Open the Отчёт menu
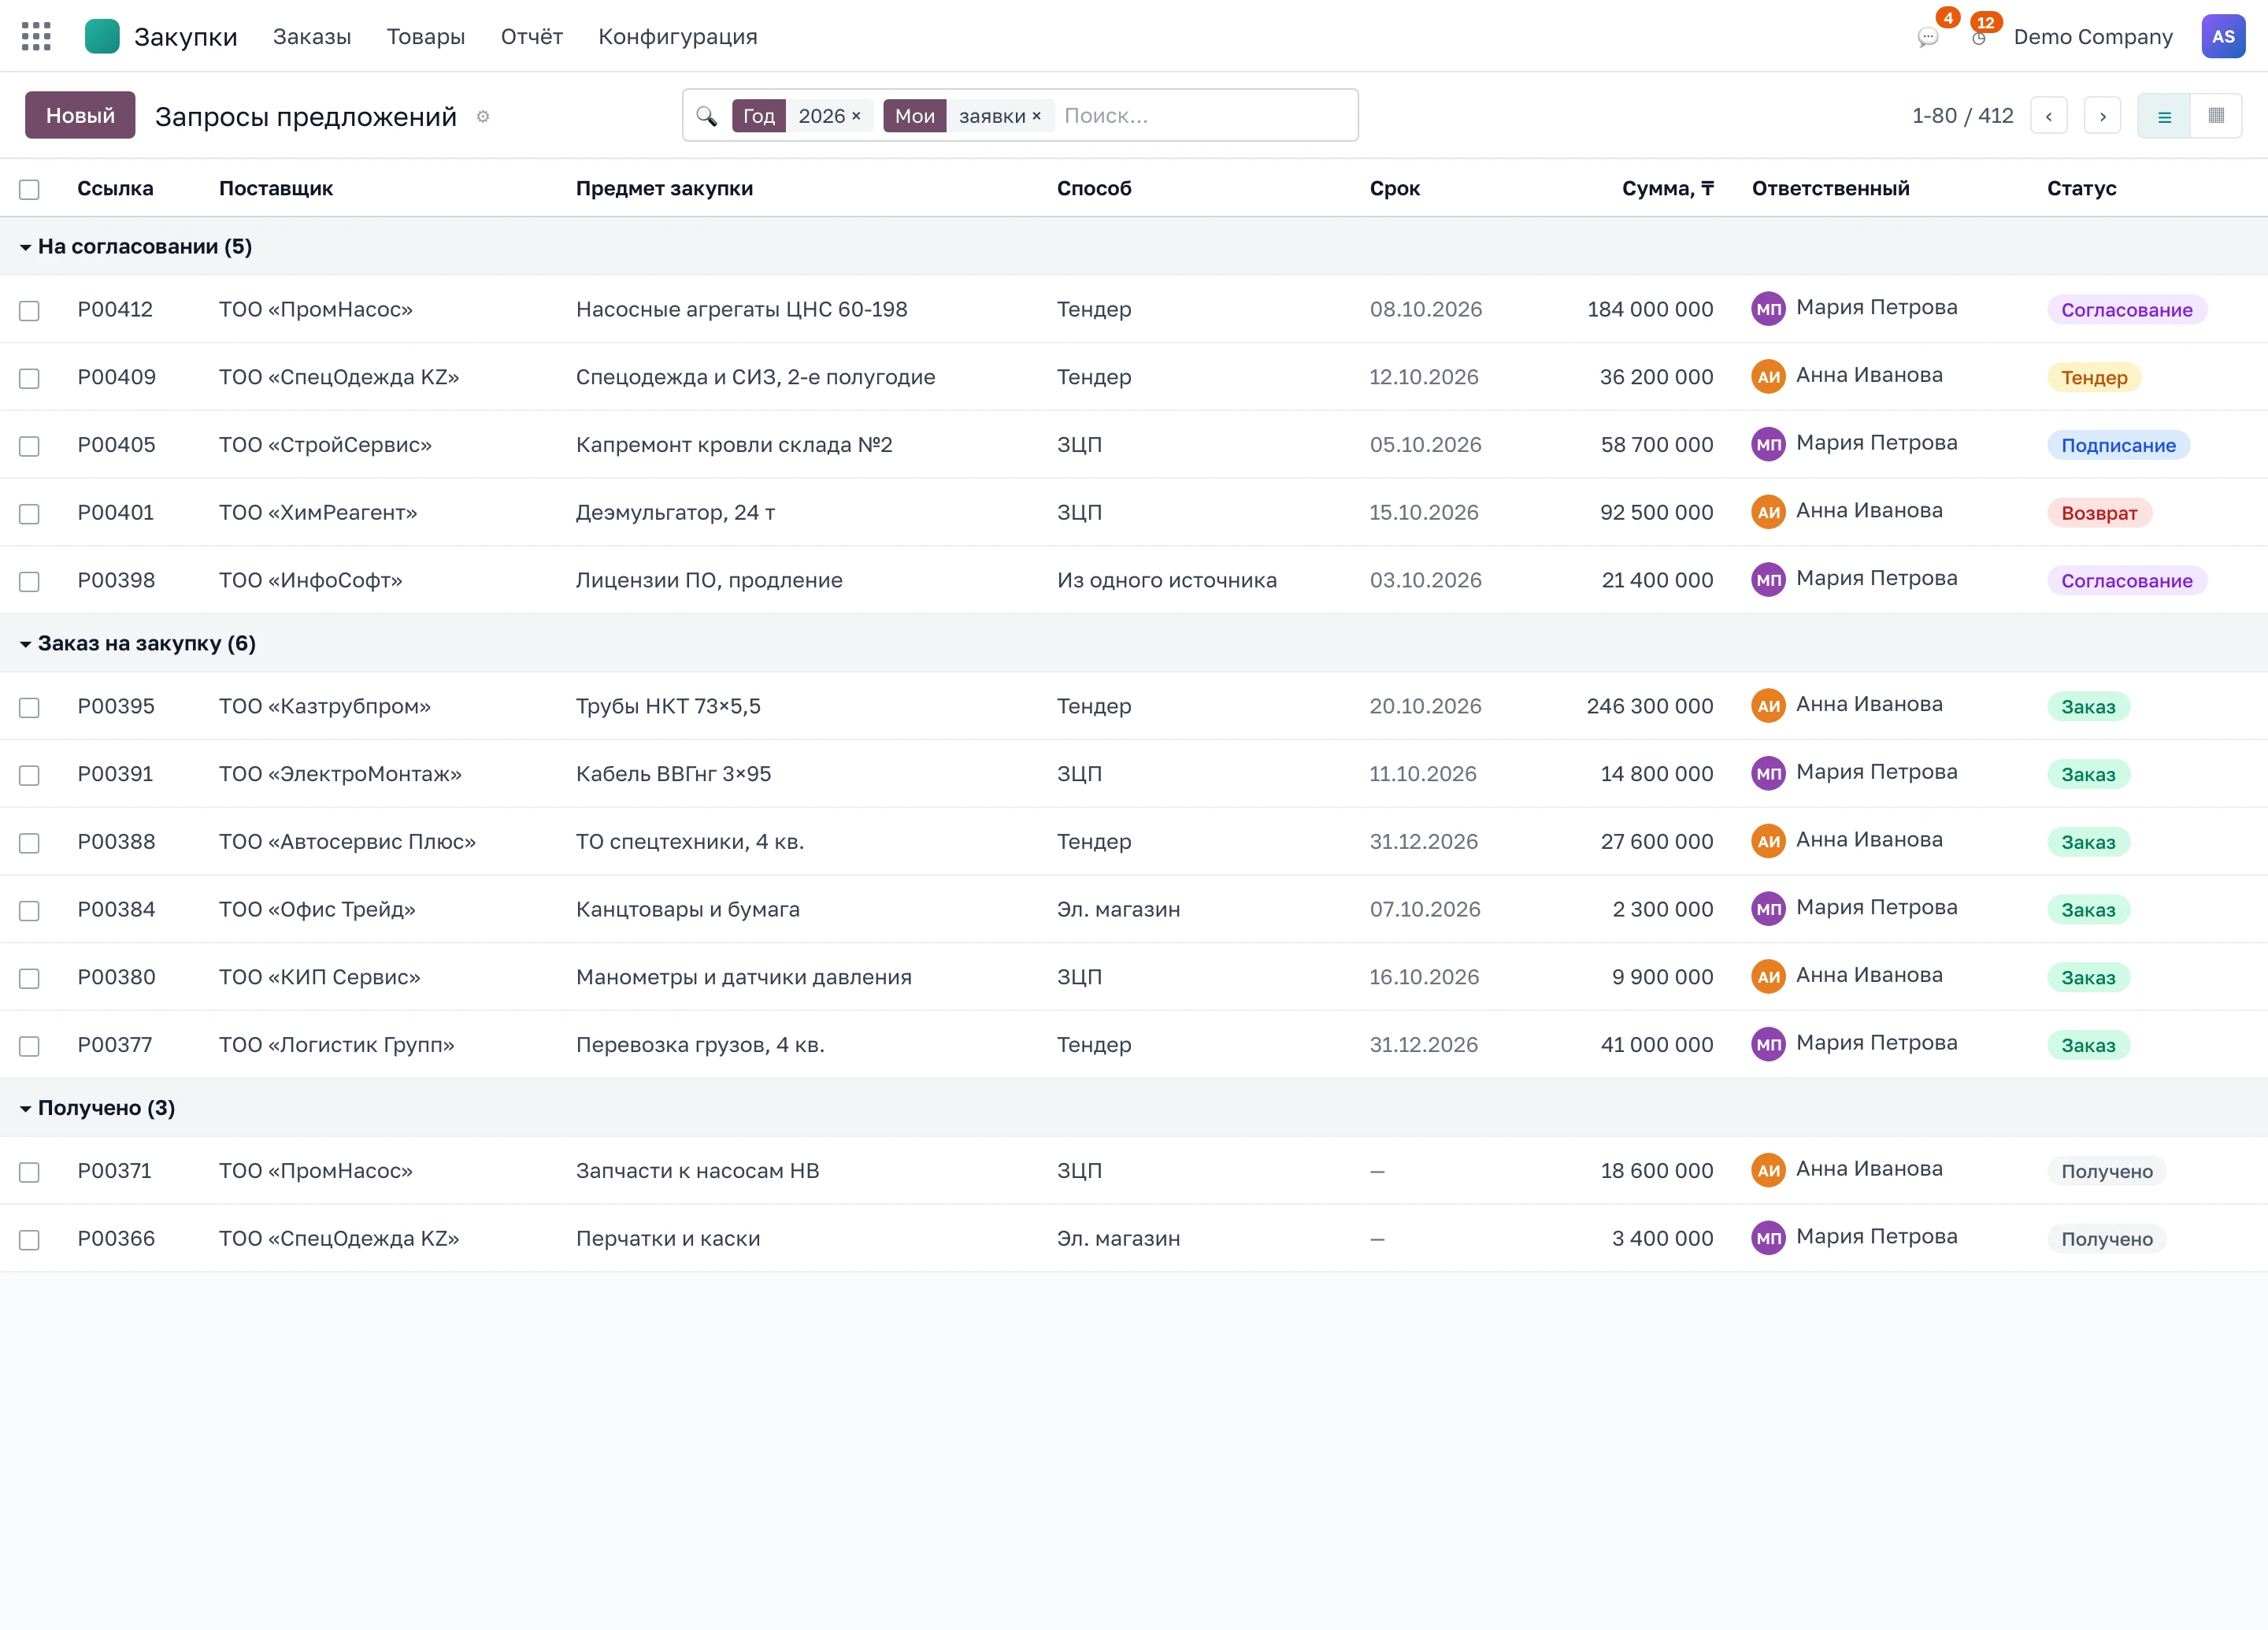This screenshot has height=1630, width=2268. [532, 37]
